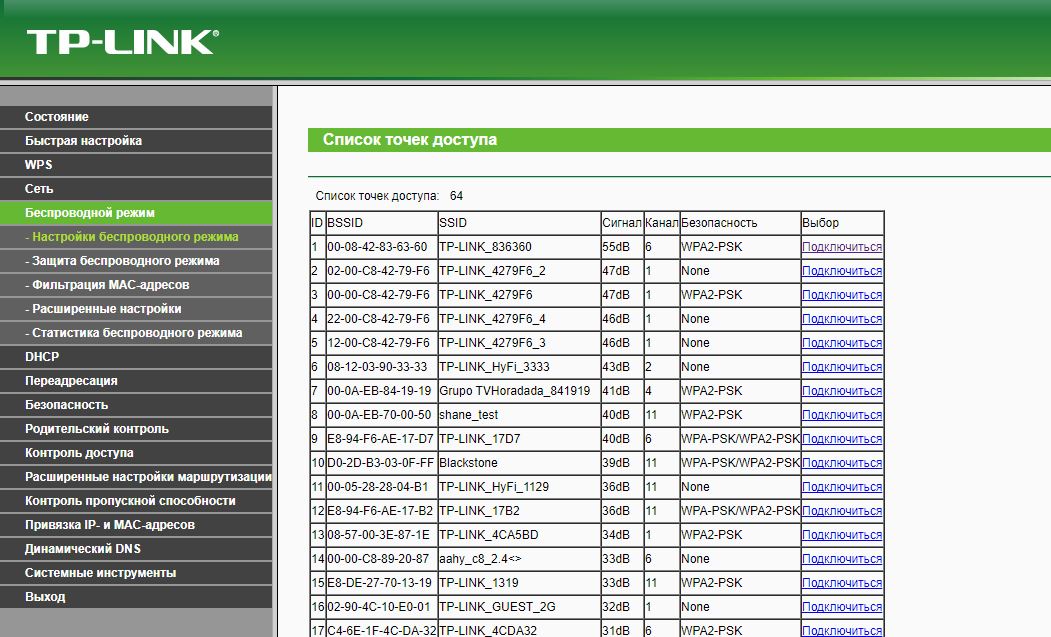The width and height of the screenshot is (1051, 637).
Task: Connect to Grupo TVHoradada_841919 network
Action: click(x=842, y=391)
